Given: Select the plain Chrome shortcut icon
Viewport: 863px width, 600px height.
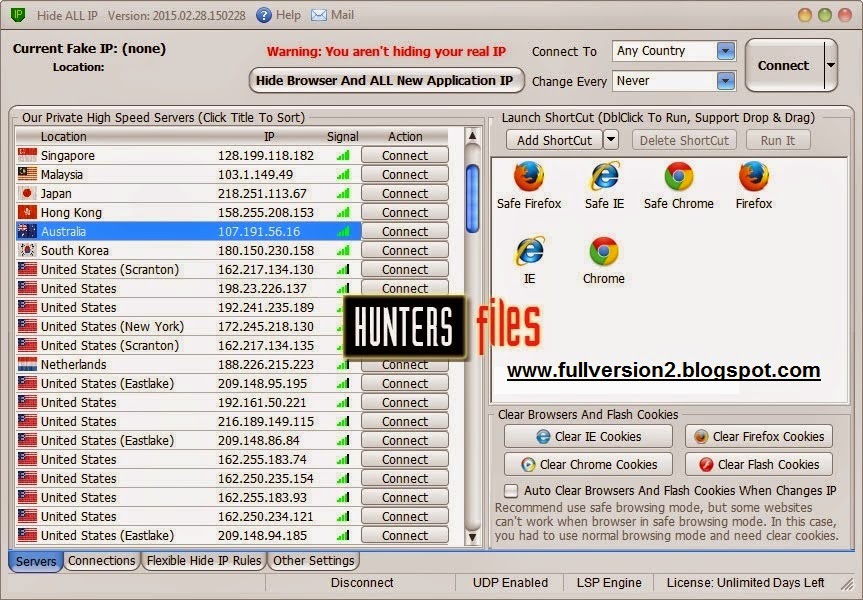Looking at the screenshot, I should coord(604,252).
